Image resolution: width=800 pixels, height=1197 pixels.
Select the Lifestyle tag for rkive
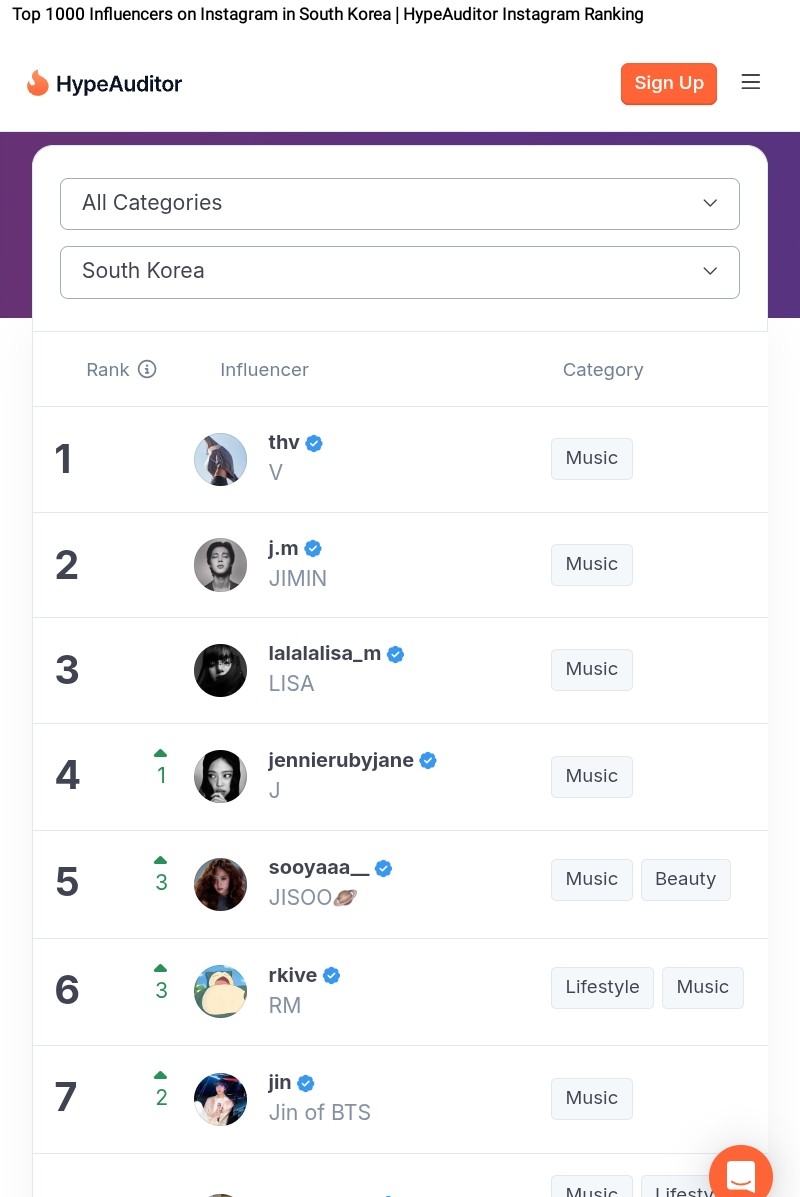tap(602, 987)
